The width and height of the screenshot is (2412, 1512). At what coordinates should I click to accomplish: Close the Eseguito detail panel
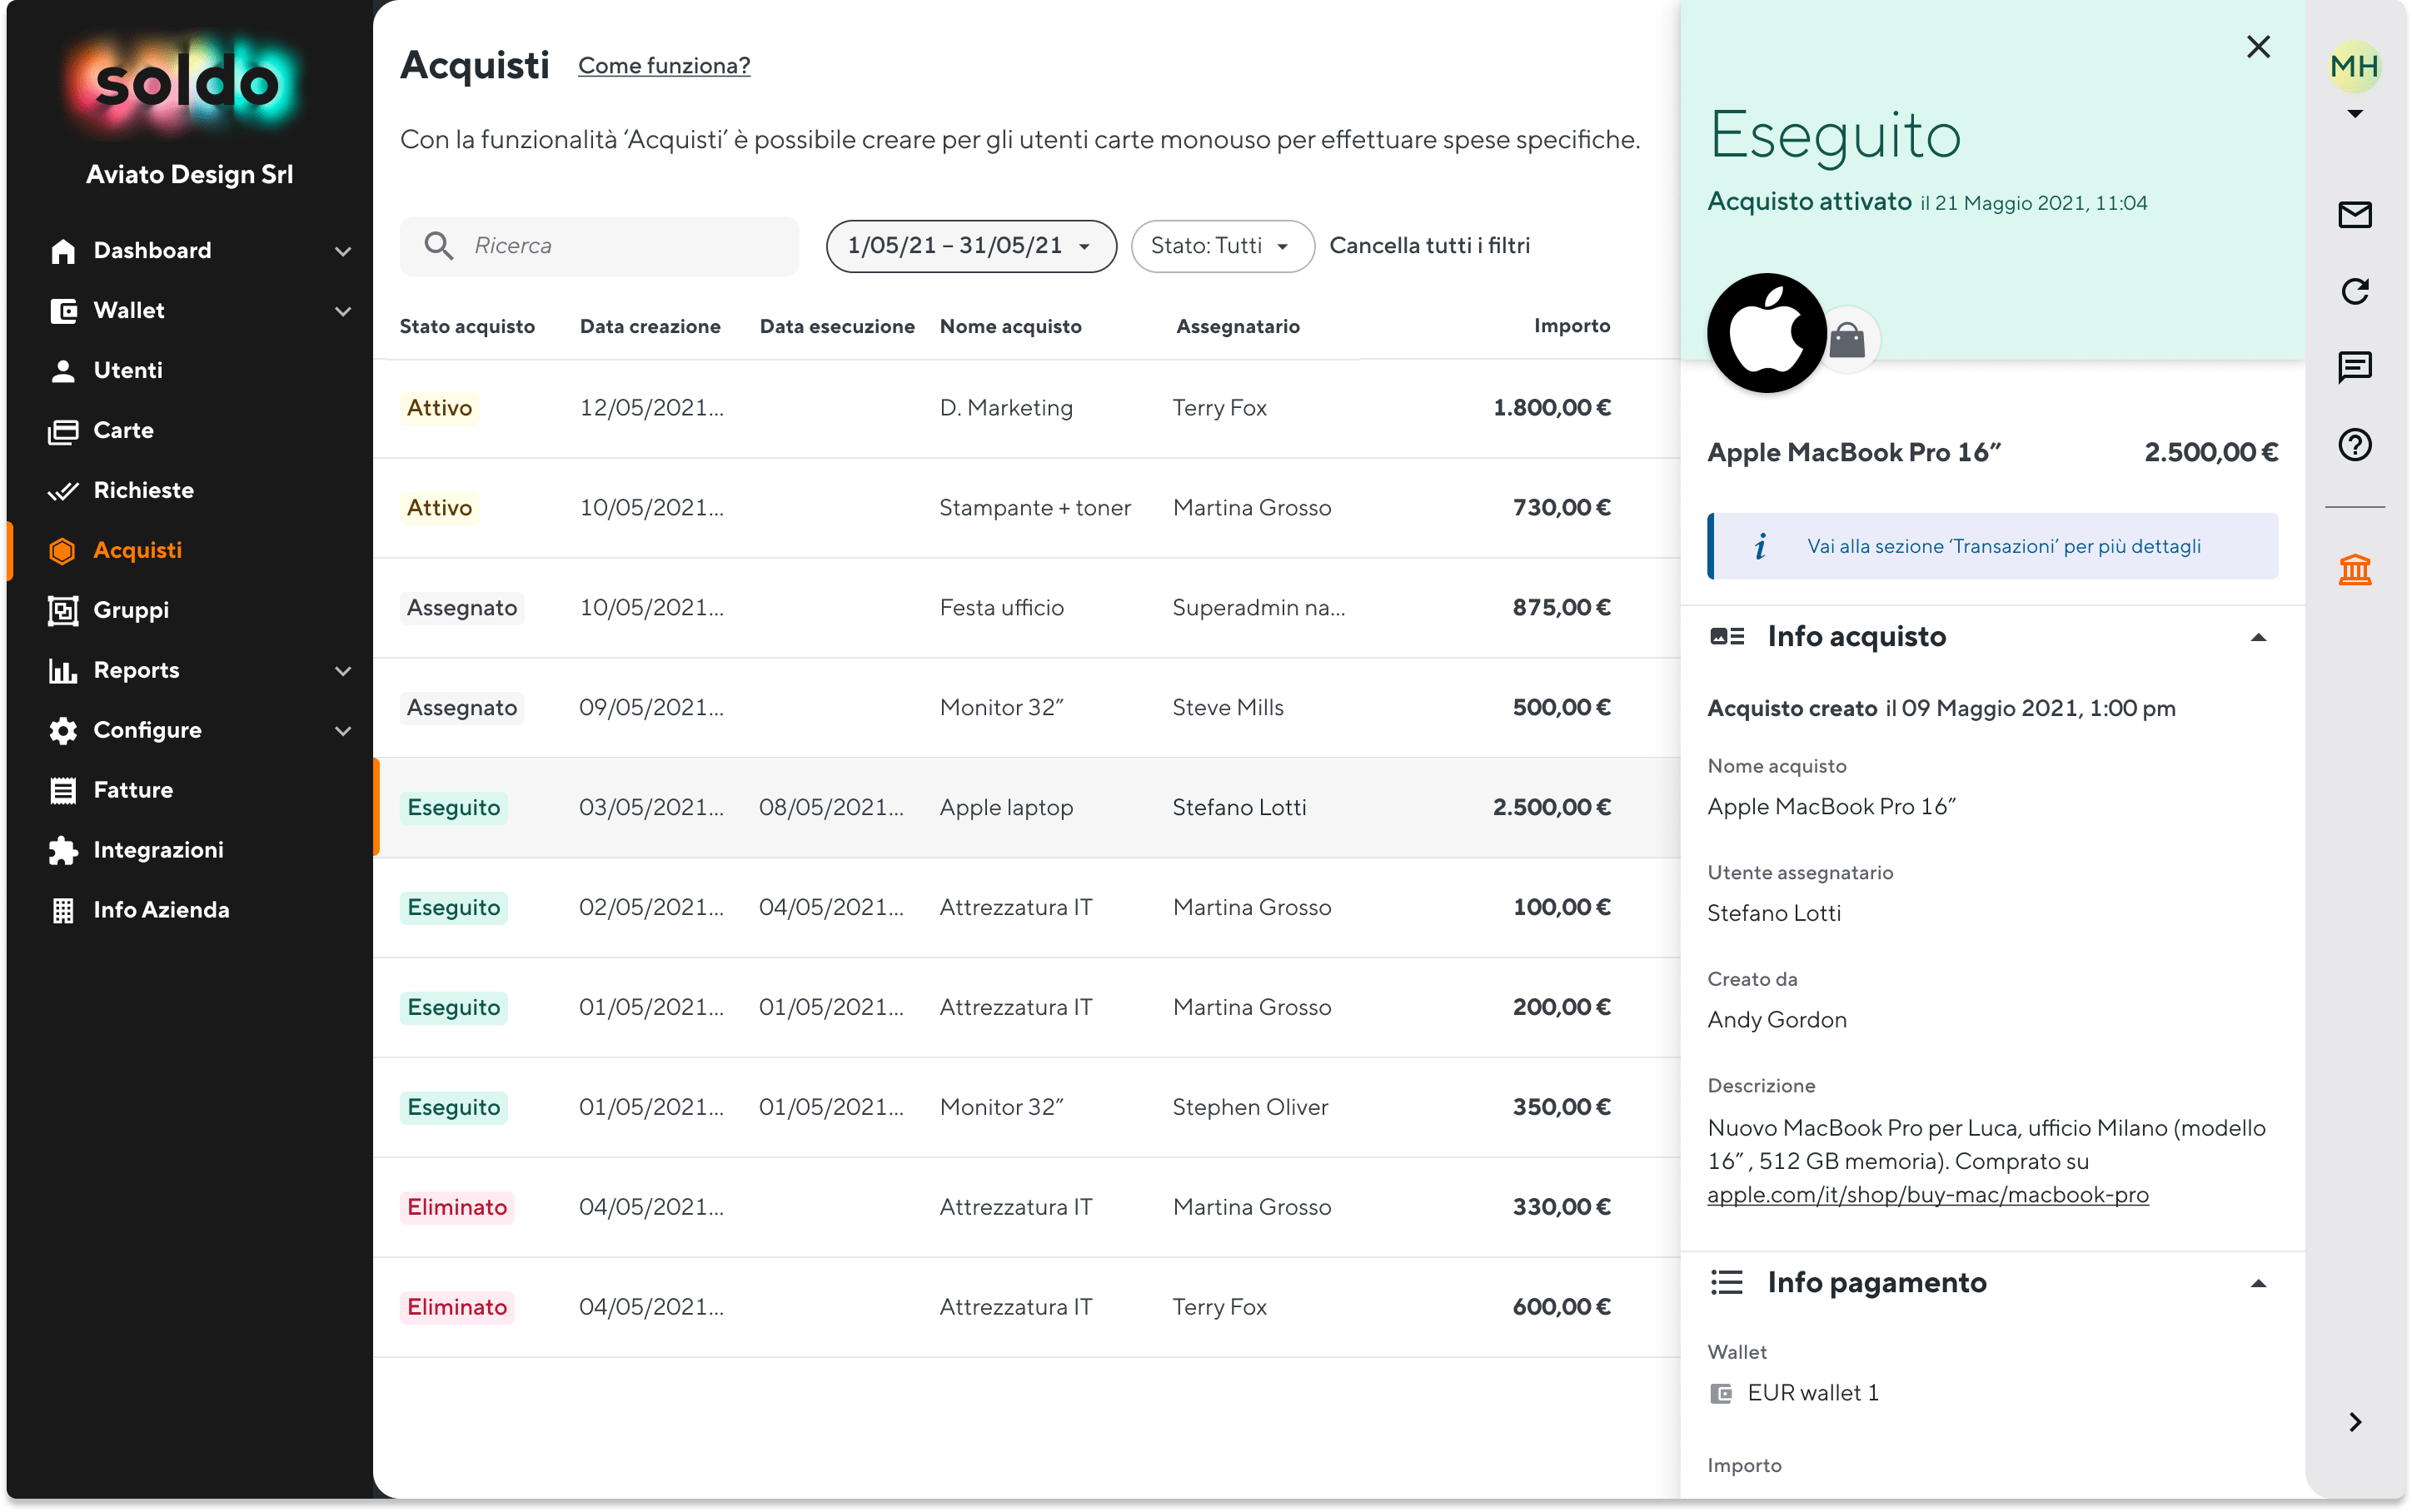pyautogui.click(x=2257, y=47)
